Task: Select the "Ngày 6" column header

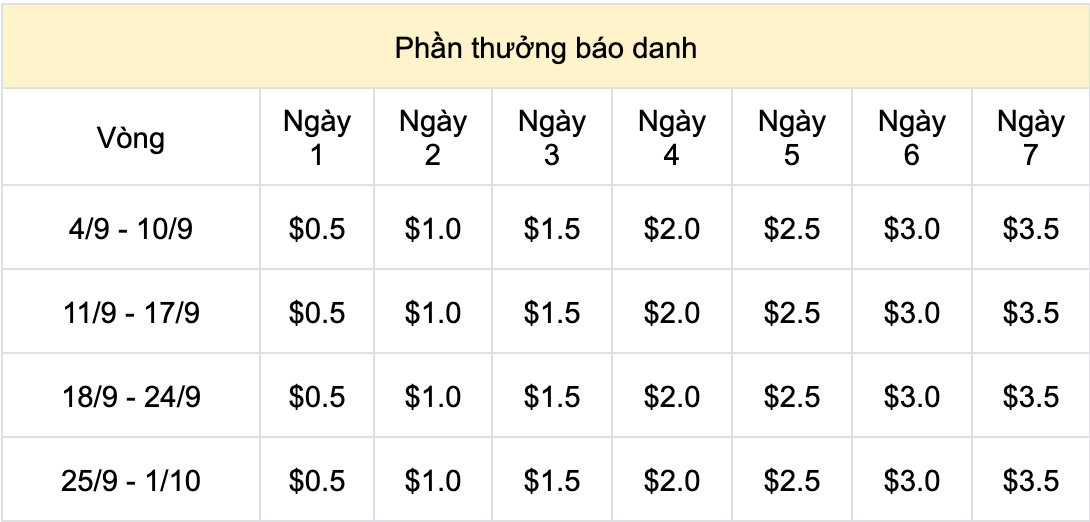Action: (x=911, y=138)
